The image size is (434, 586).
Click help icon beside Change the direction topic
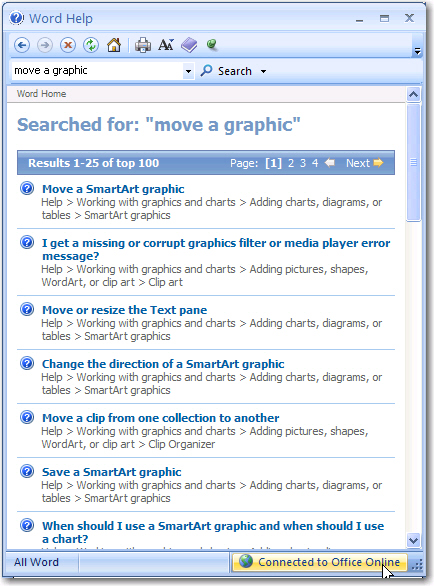27,364
